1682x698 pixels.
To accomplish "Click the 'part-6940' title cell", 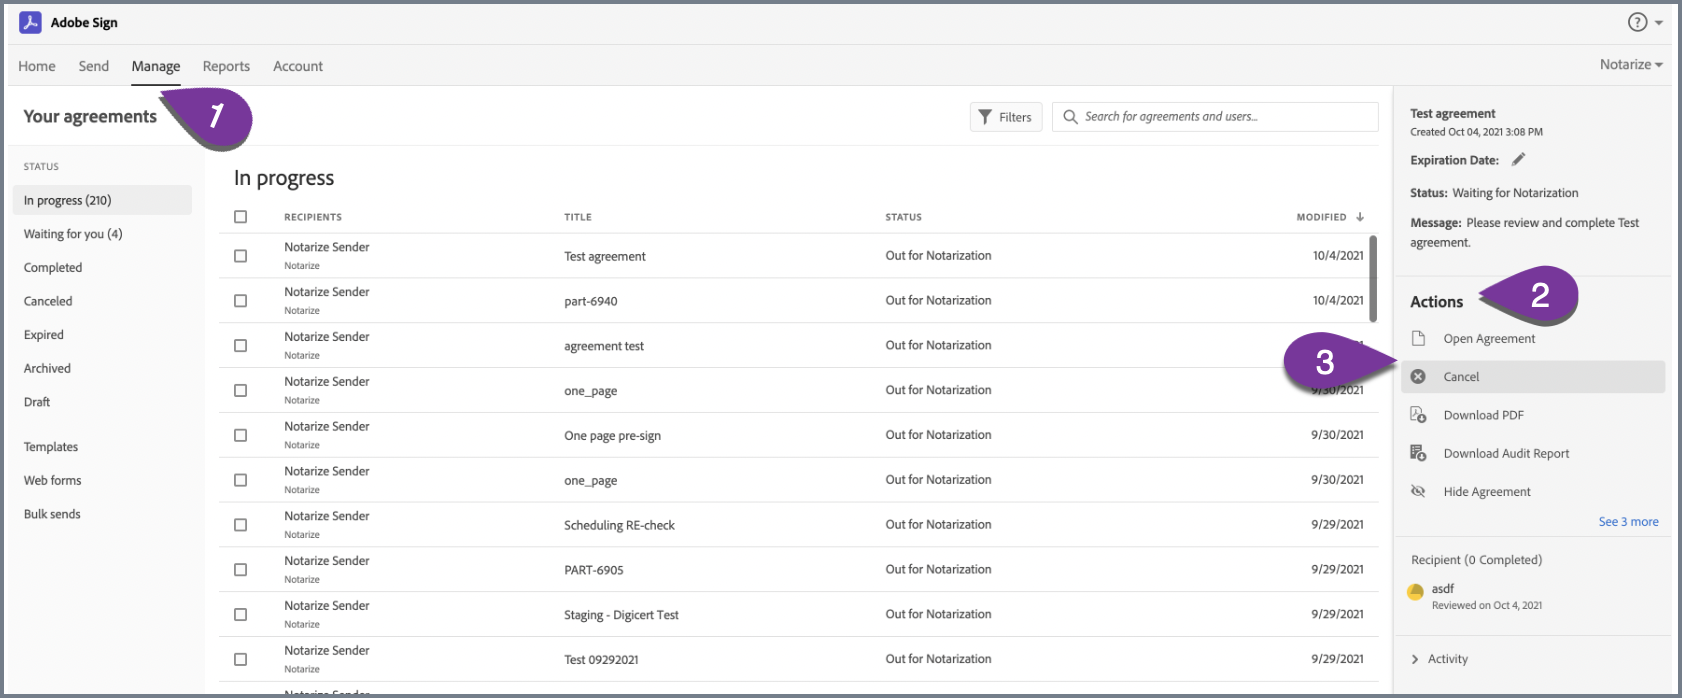I will (x=591, y=301).
